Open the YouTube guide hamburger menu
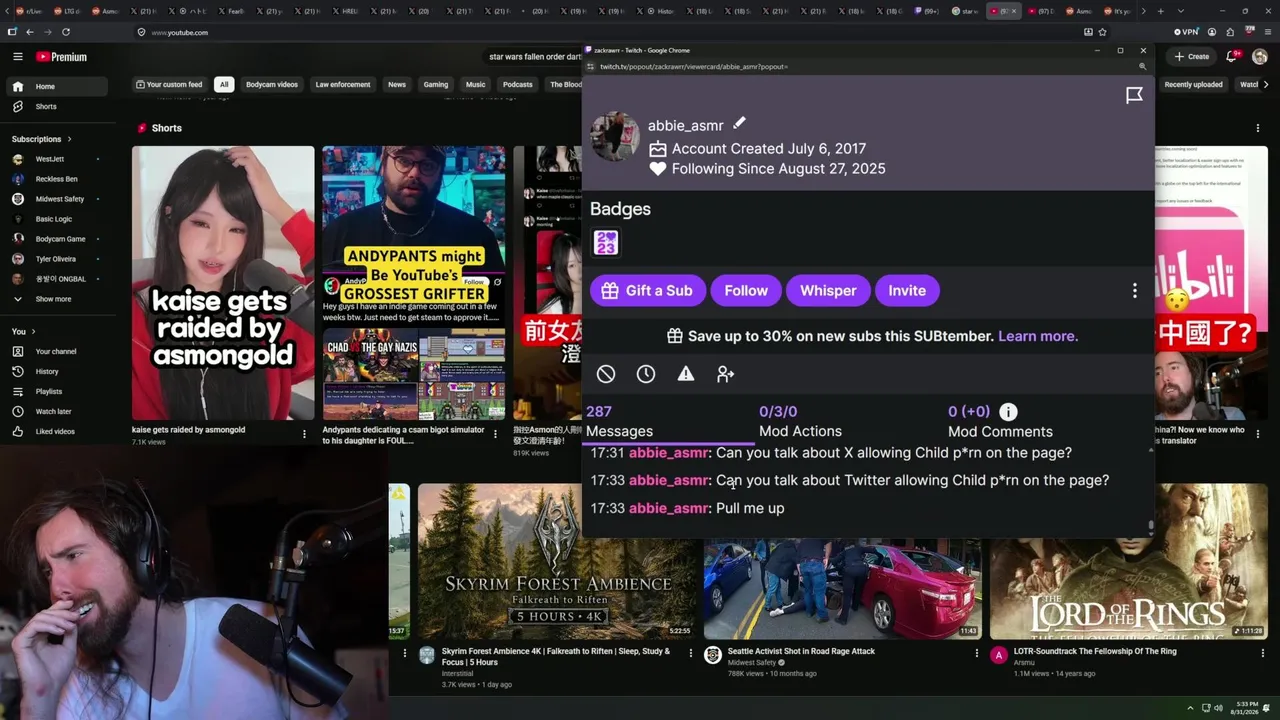 click(x=17, y=57)
